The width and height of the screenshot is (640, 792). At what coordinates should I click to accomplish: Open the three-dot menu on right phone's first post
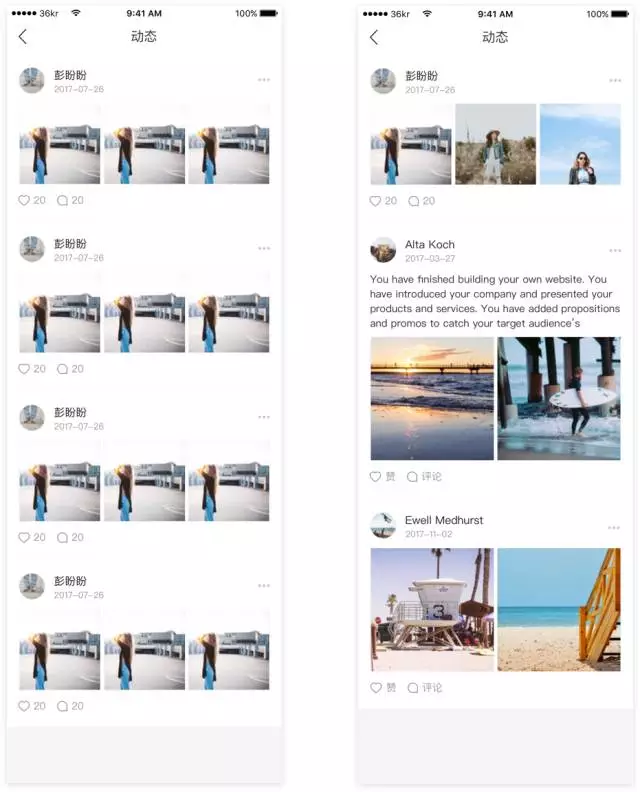[615, 80]
